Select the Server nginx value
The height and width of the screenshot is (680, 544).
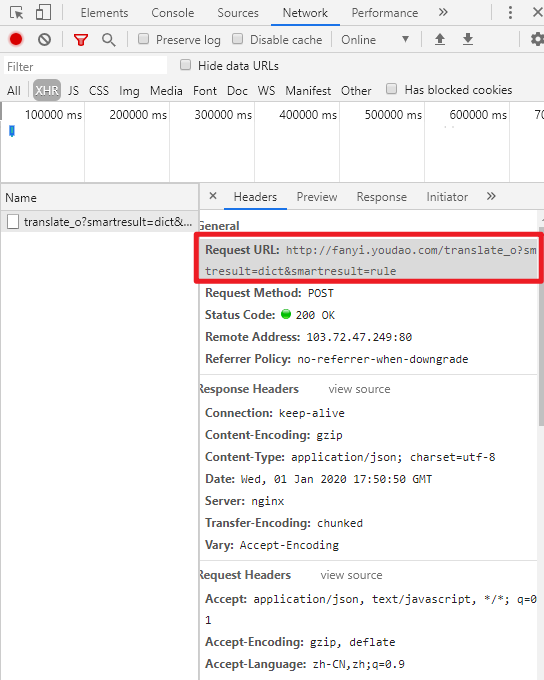point(268,501)
